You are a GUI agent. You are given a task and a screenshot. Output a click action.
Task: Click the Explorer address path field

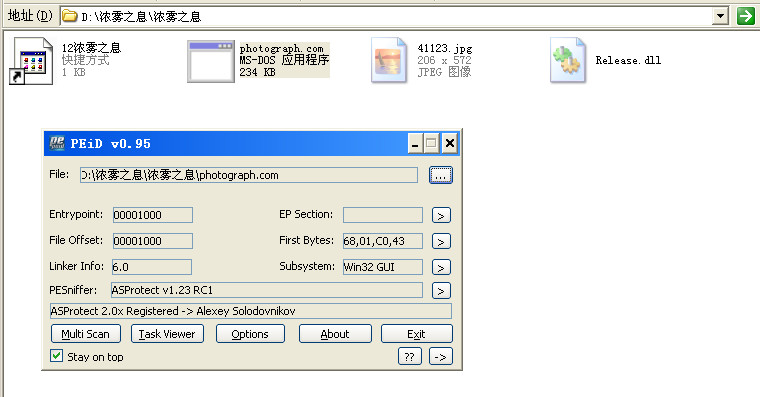click(386, 16)
